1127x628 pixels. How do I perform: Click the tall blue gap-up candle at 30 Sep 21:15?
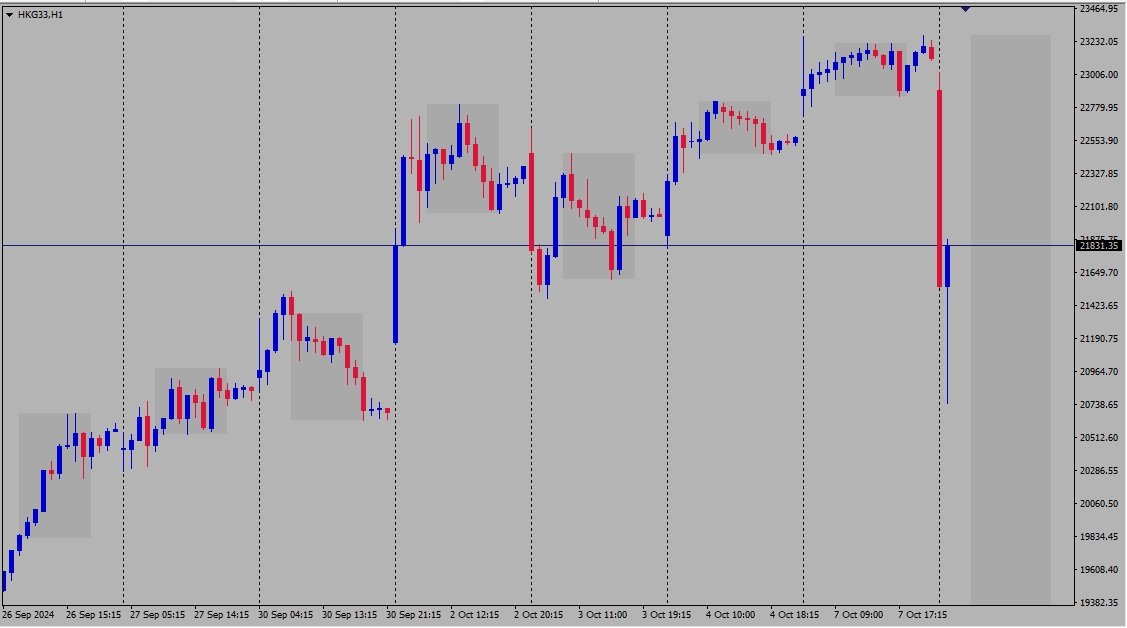(x=396, y=293)
